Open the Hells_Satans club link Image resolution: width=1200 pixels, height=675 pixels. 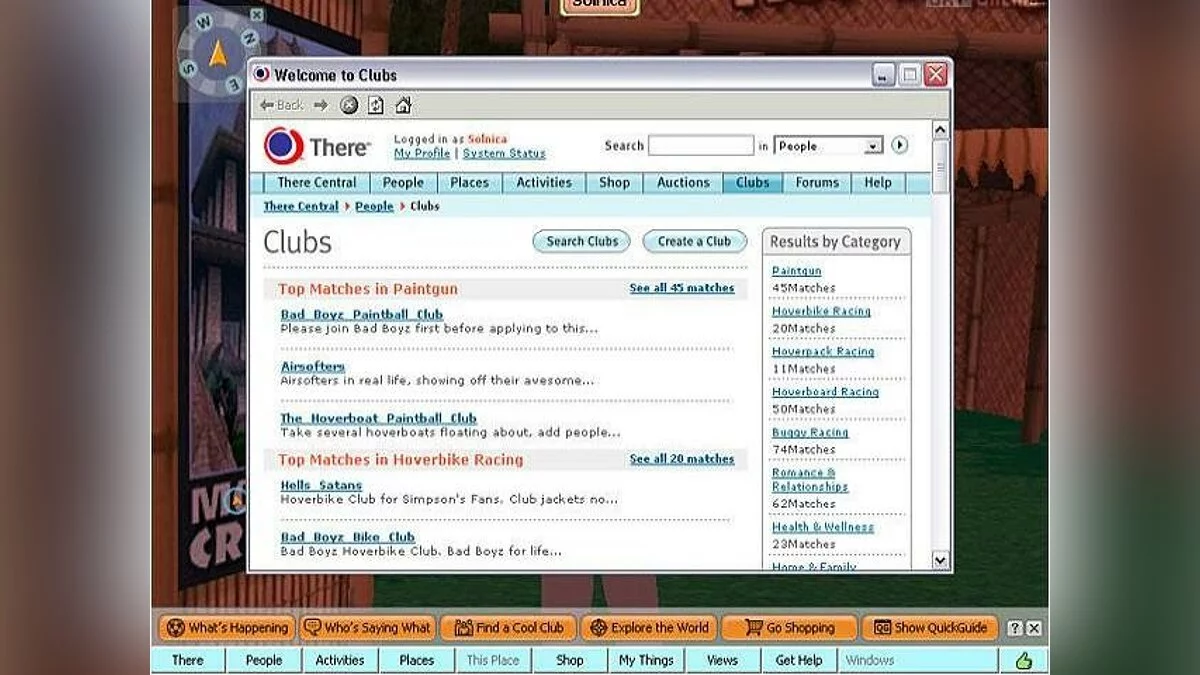[321, 485]
